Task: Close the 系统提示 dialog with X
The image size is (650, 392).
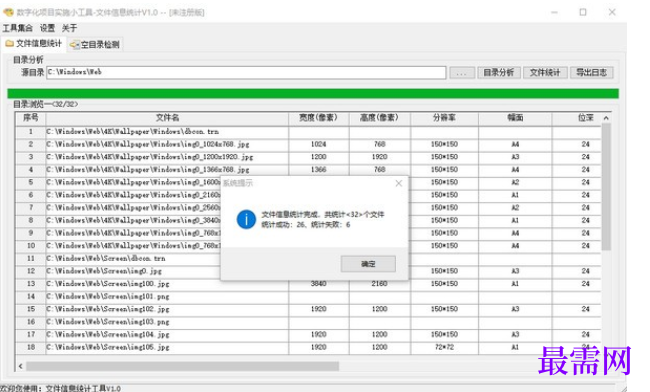Action: tap(398, 183)
